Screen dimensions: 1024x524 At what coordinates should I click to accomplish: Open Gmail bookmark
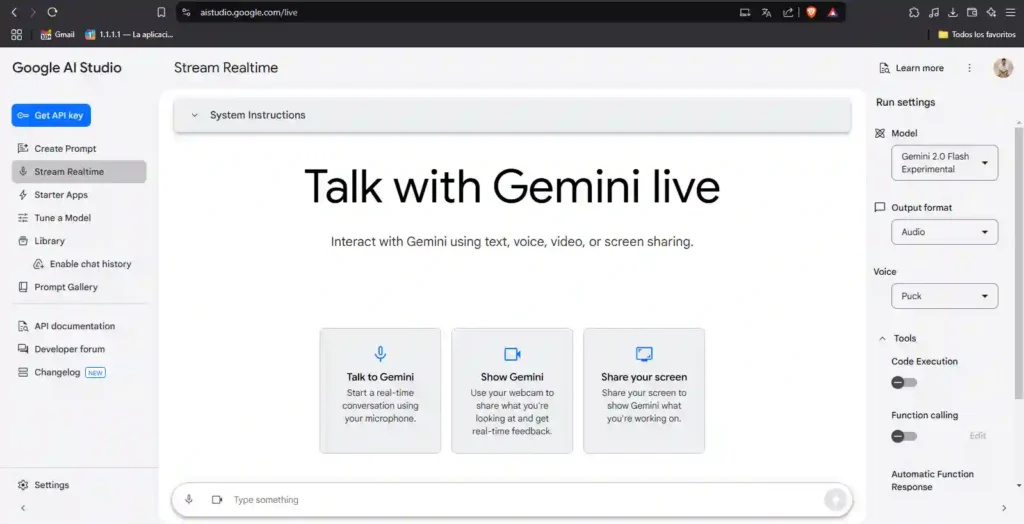click(x=57, y=35)
